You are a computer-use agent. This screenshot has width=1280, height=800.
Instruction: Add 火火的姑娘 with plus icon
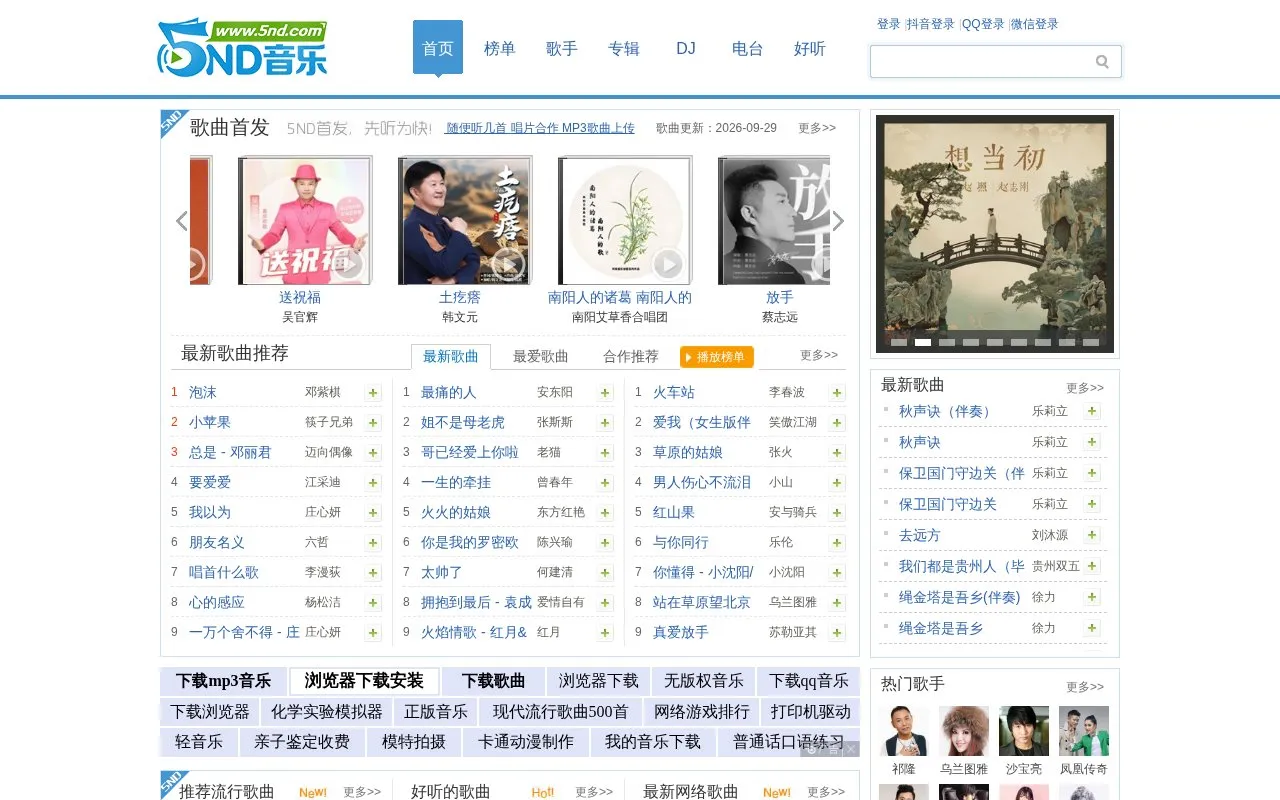pos(605,513)
